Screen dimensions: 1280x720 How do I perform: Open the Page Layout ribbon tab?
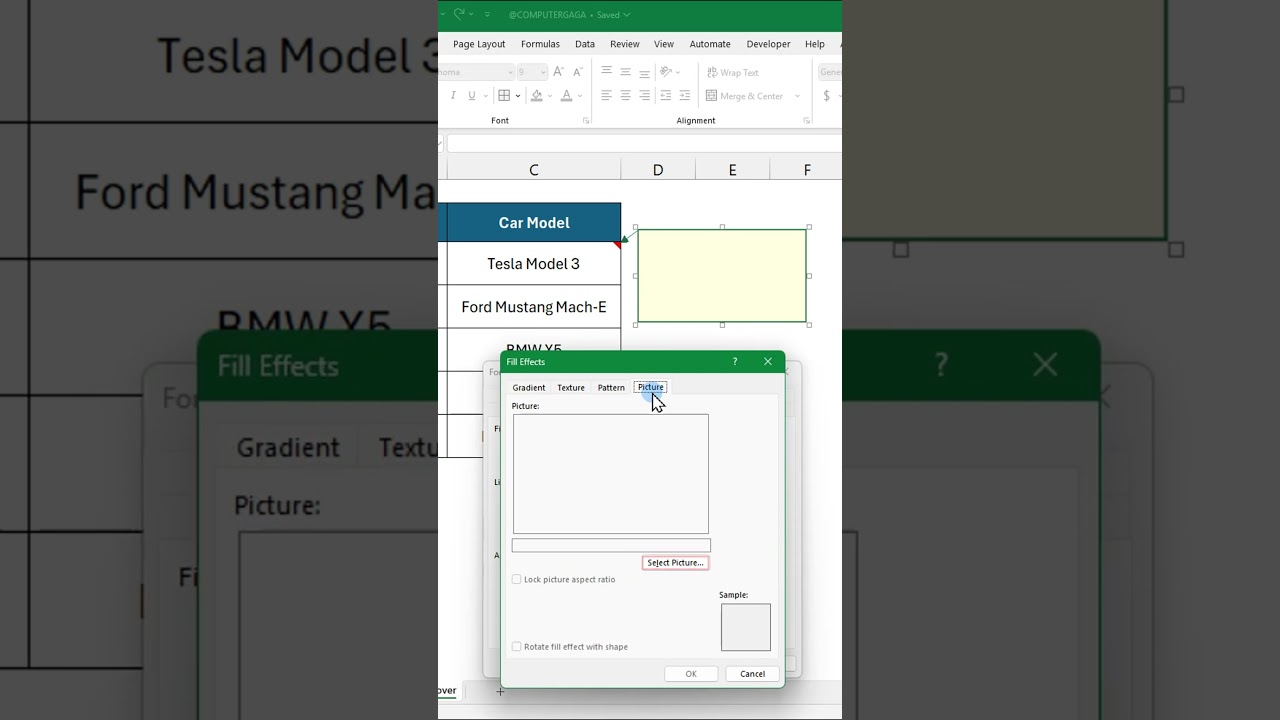coord(479,44)
